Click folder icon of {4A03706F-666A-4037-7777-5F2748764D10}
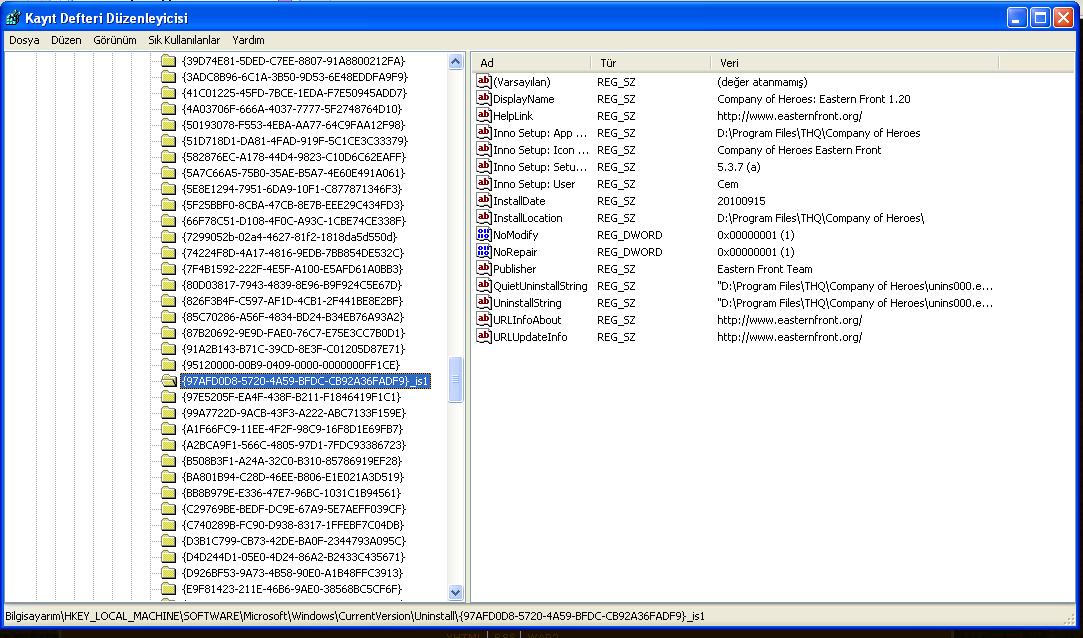 169,108
